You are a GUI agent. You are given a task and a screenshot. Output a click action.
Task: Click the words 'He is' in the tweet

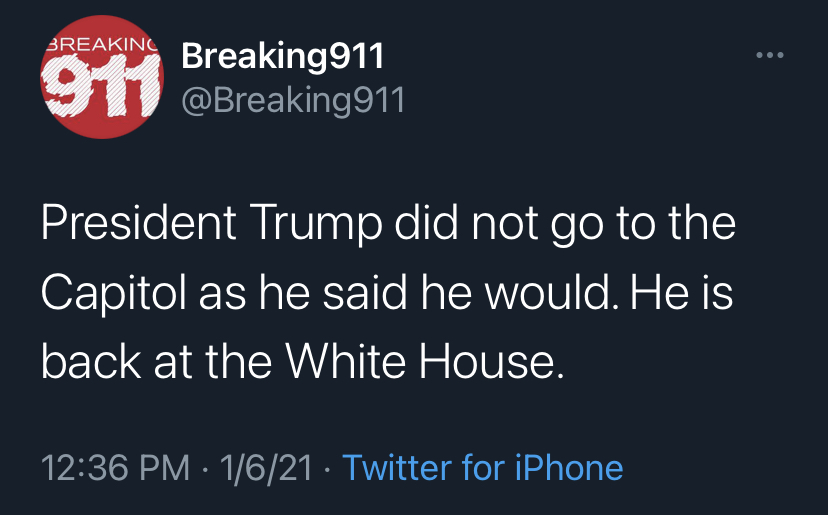click(681, 294)
